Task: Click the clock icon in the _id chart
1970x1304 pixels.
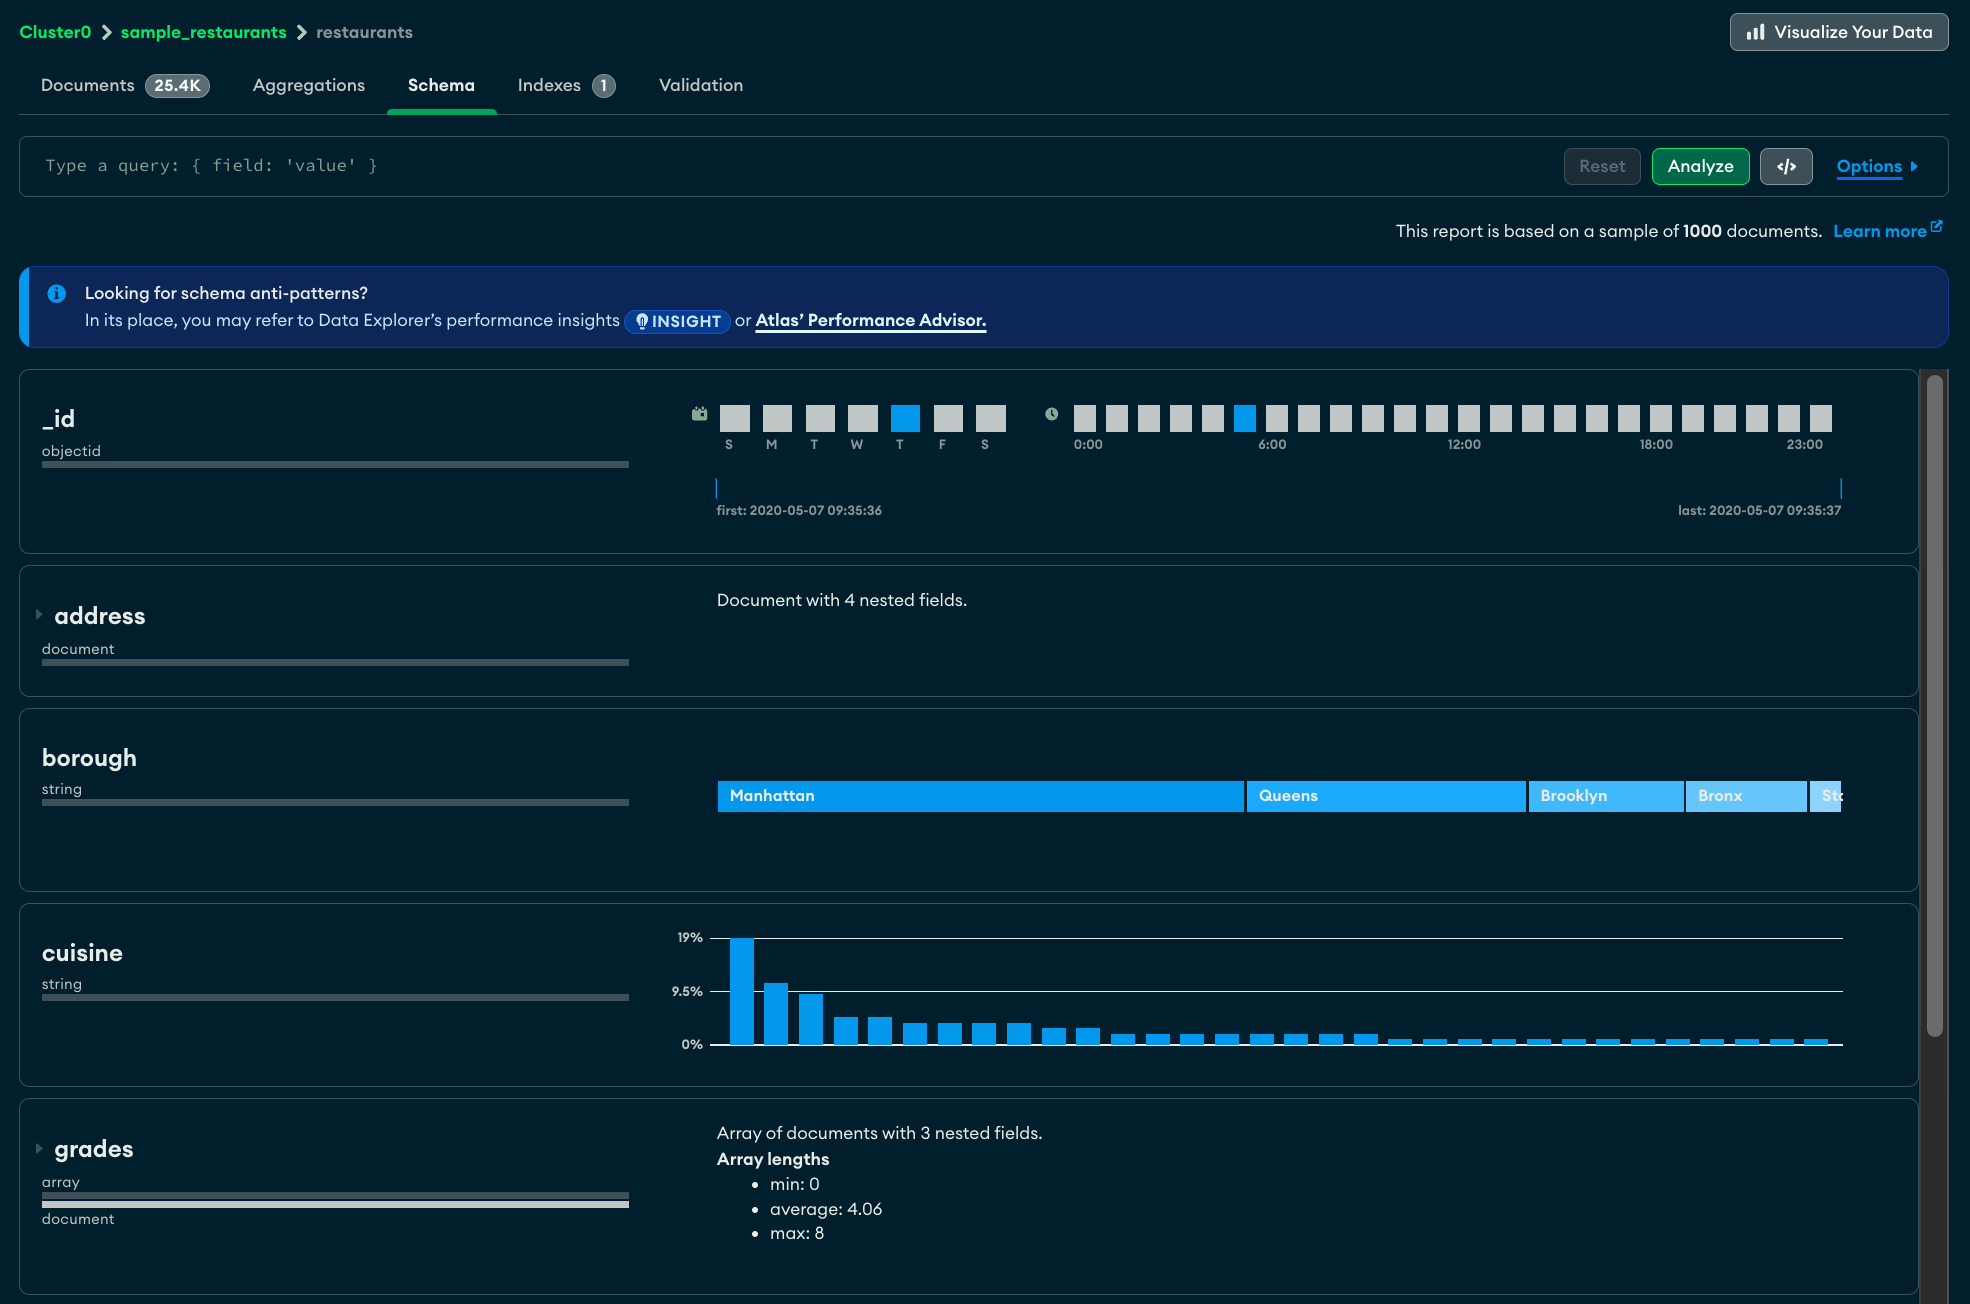Action: 1051,414
